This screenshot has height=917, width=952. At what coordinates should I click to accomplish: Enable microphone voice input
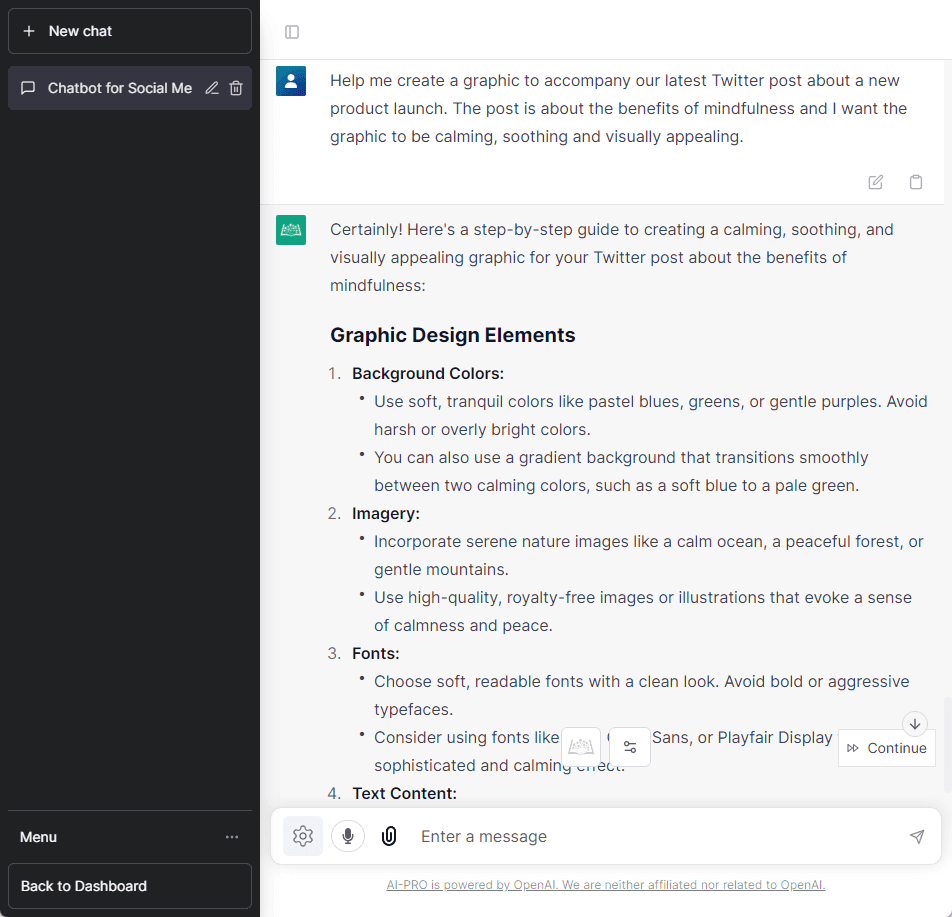tap(348, 836)
